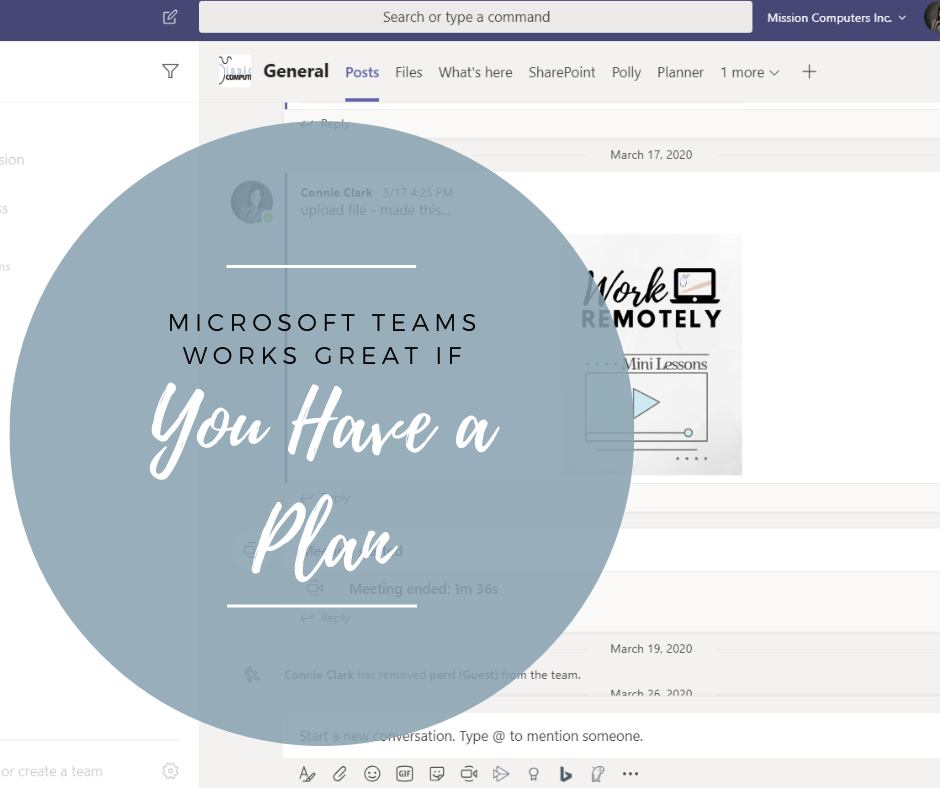This screenshot has width=940, height=788.
Task: Open the Work Remotely Mini Lessons thumbnail
Action: coord(652,355)
